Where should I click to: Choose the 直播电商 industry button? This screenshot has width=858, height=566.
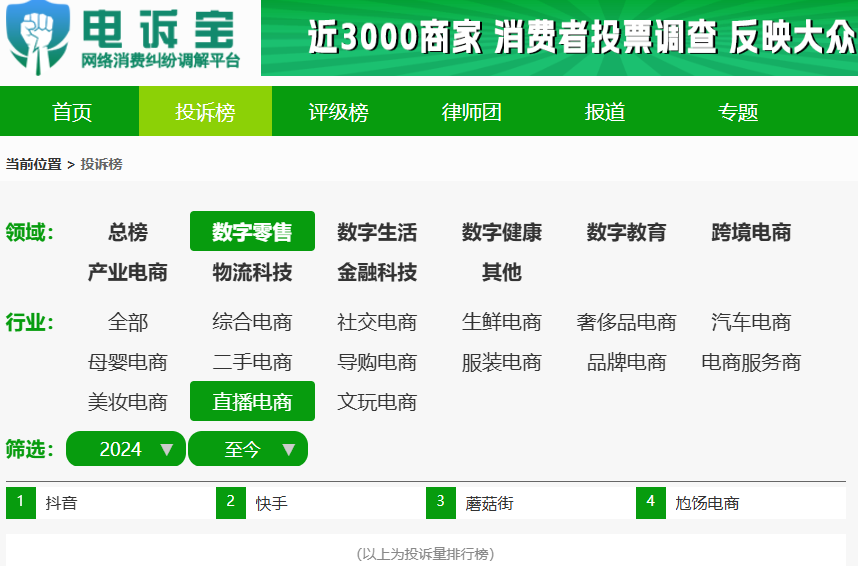[252, 401]
